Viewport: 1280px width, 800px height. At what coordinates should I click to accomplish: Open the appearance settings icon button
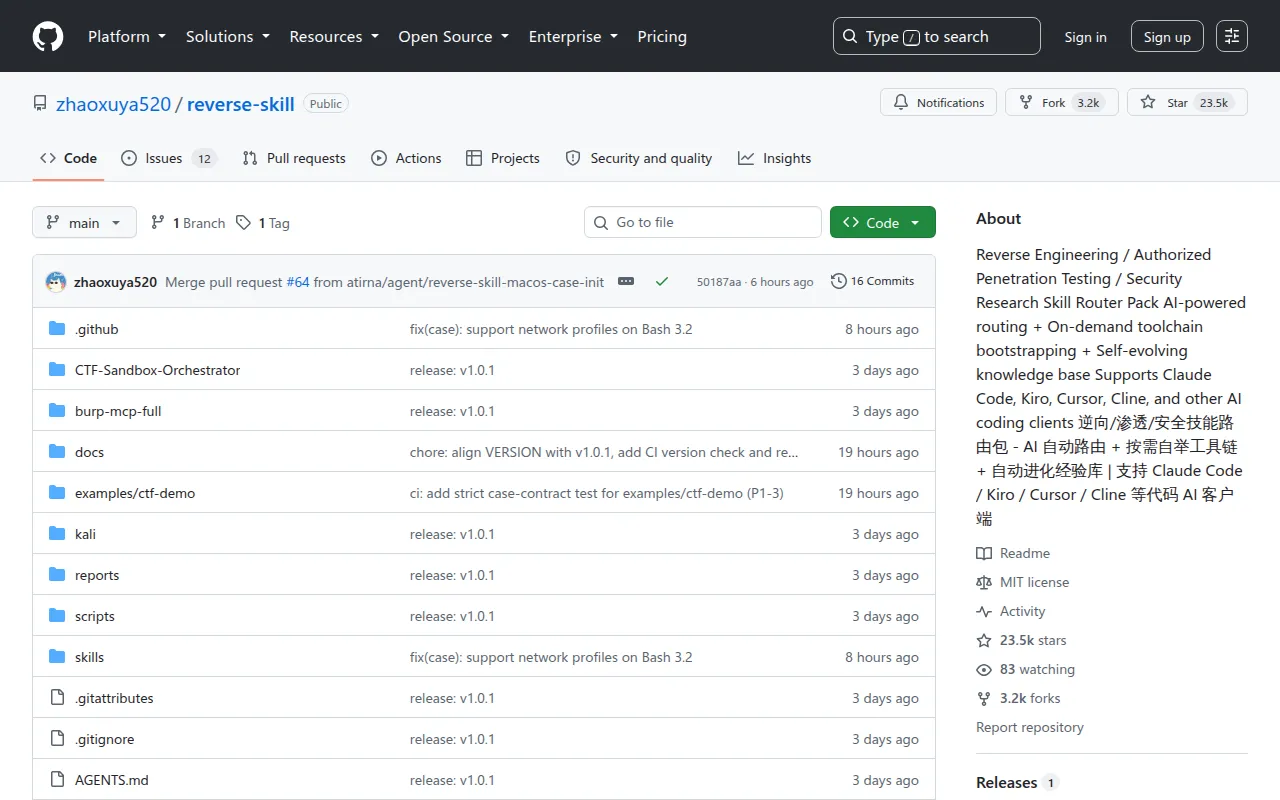point(1232,36)
